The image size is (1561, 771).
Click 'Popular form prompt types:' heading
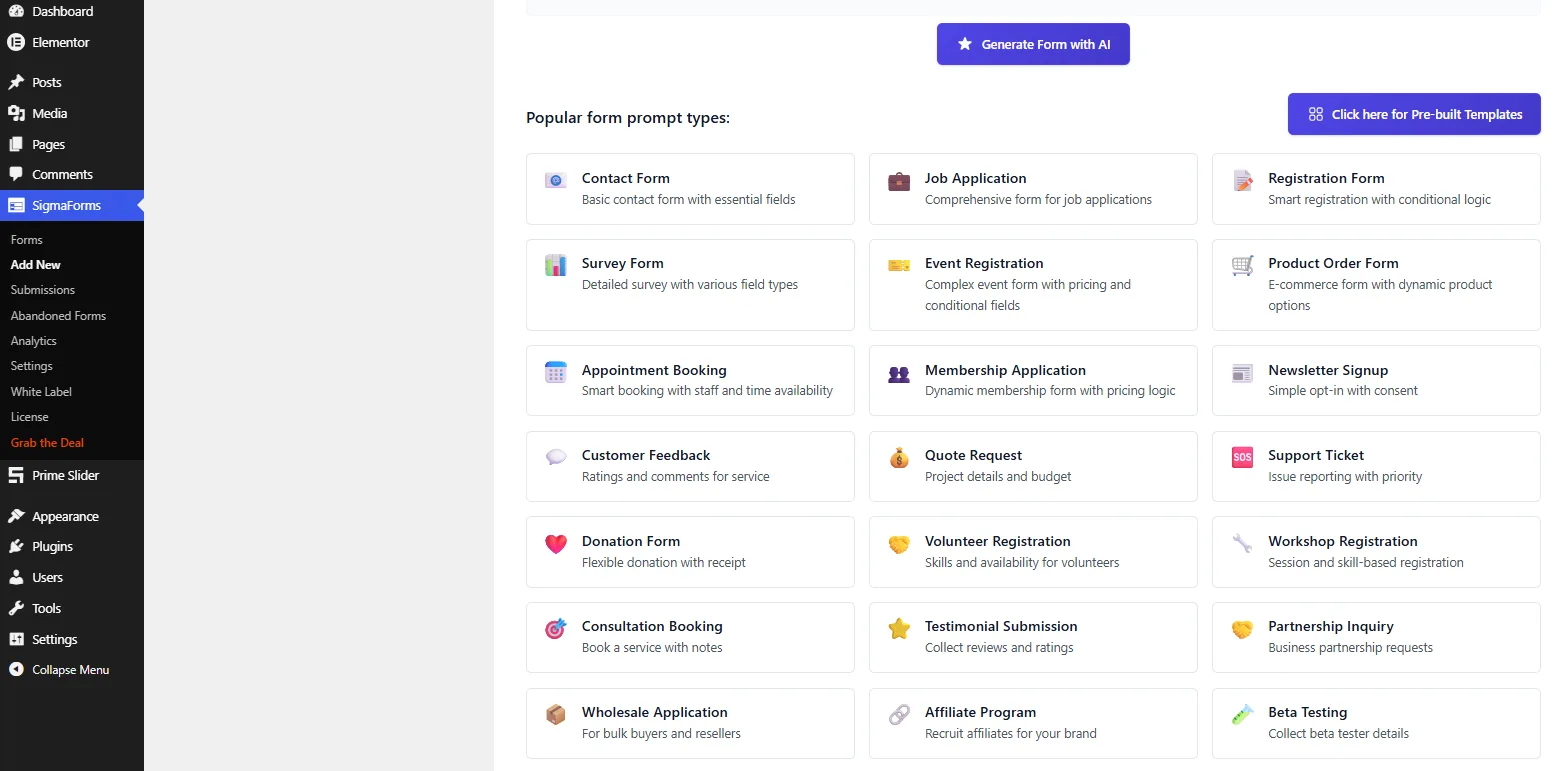627,118
